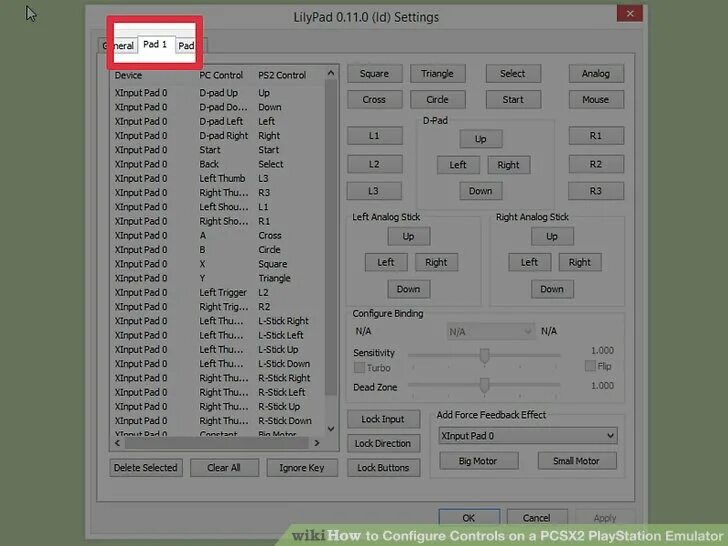Open the XInput Pad 0 force feedback dropdown
The width and height of the screenshot is (728, 546).
coord(528,436)
